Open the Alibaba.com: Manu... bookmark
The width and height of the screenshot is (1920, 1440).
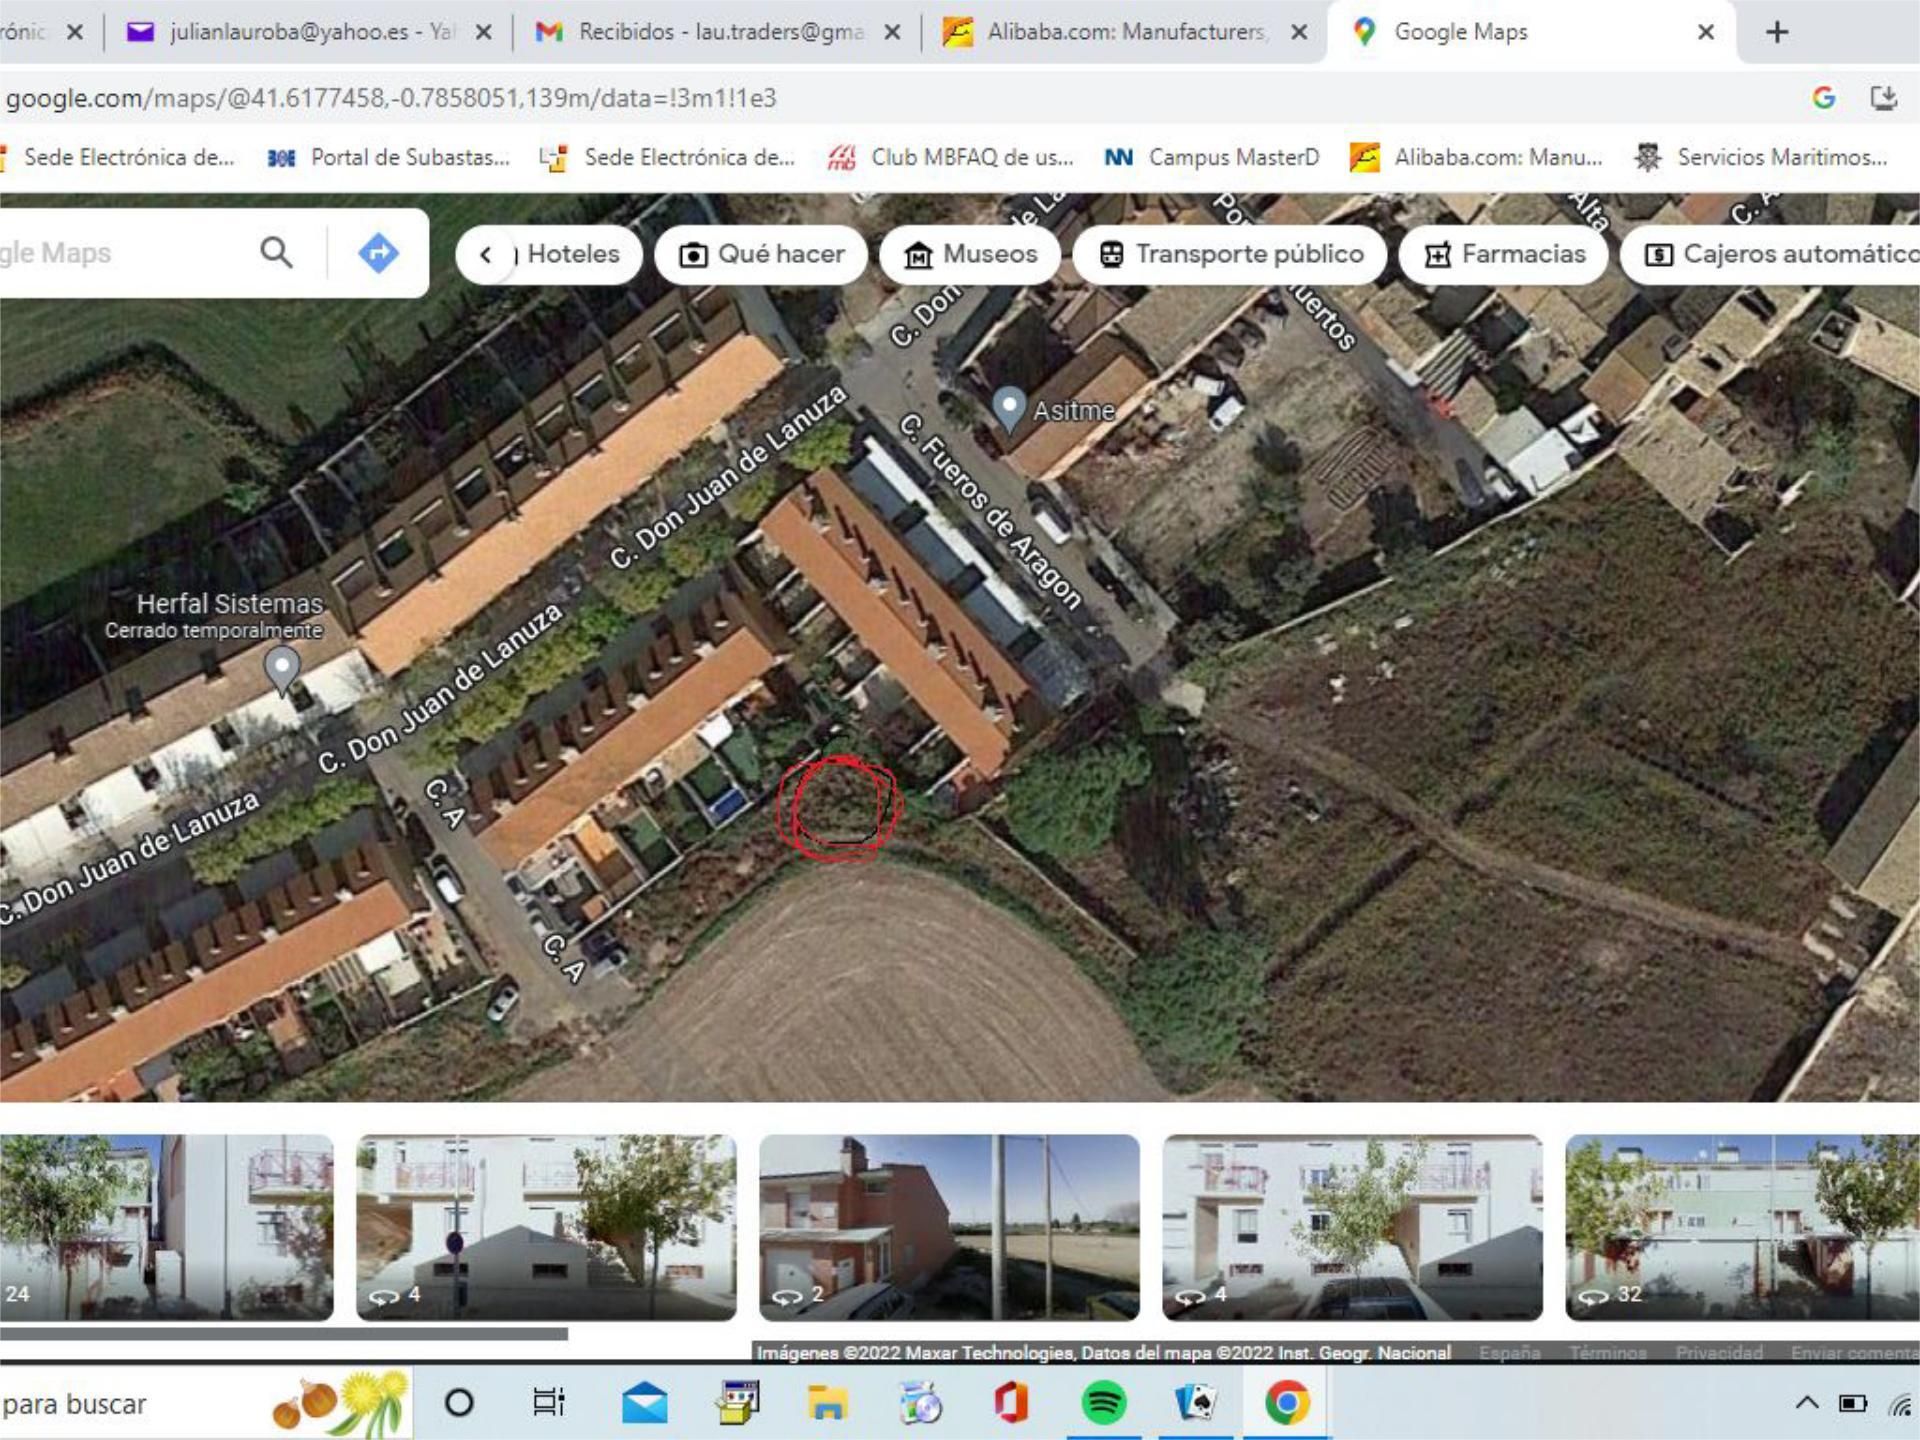1477,157
